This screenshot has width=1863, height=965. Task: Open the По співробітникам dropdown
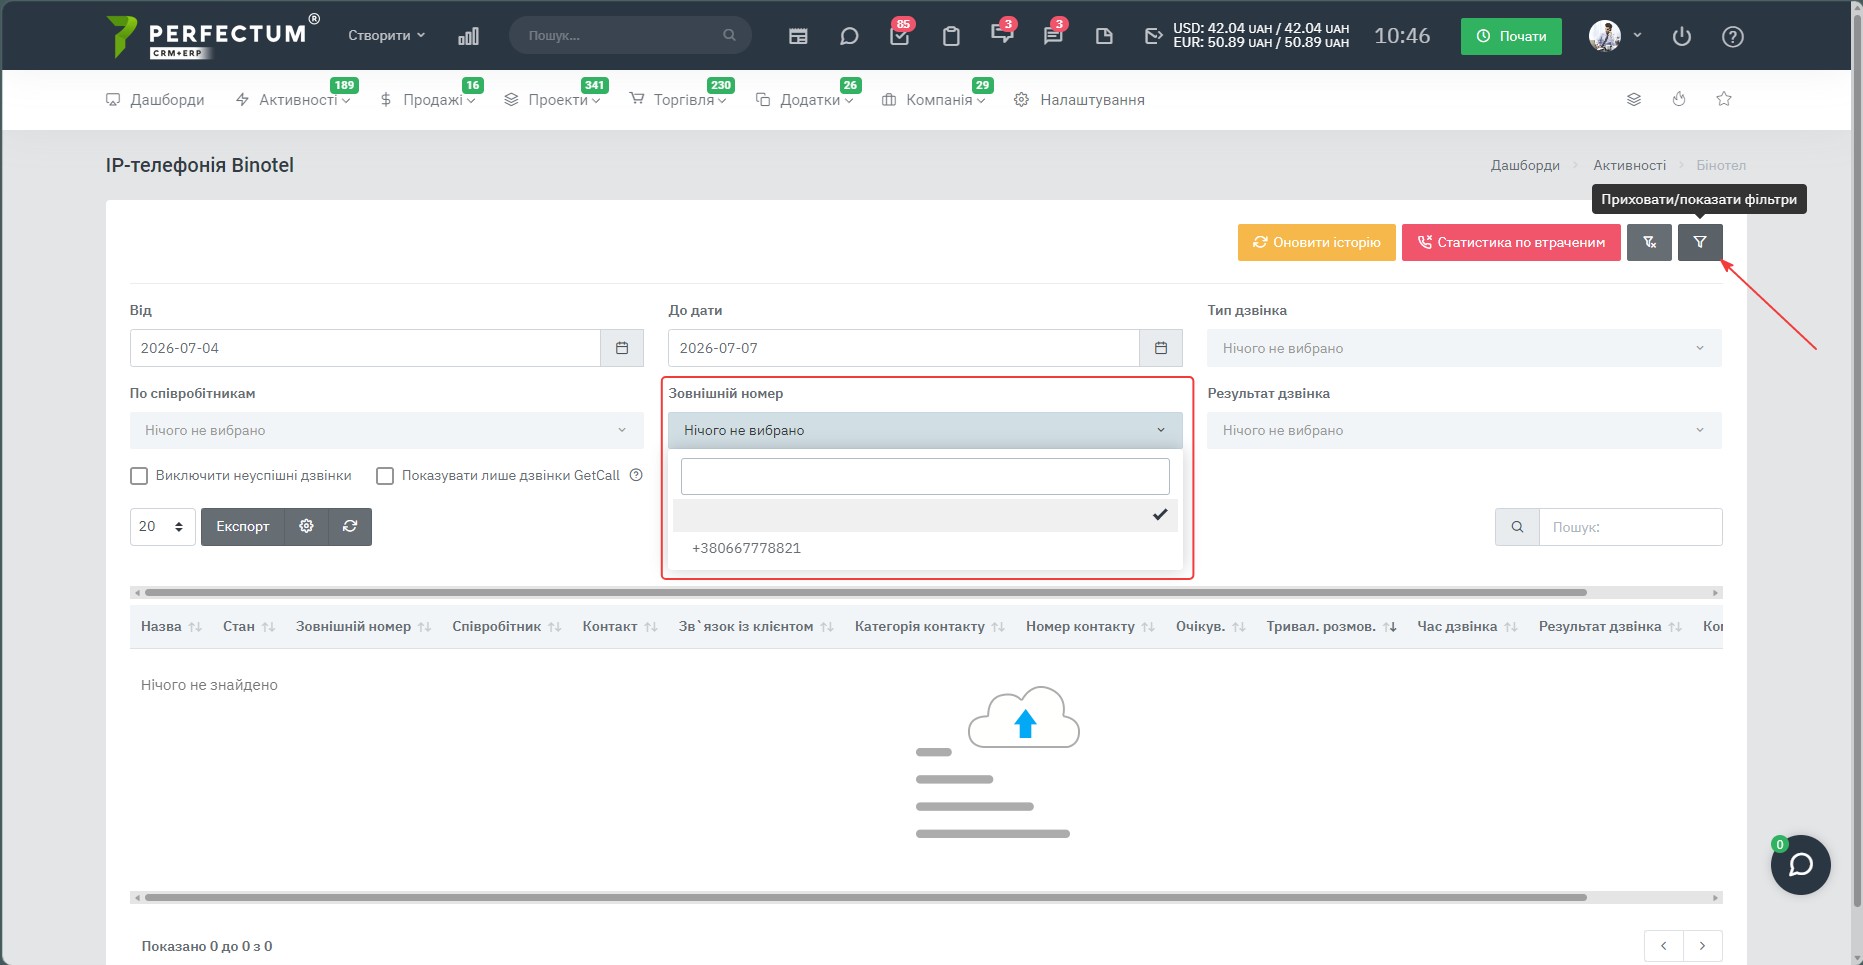[x=386, y=430]
